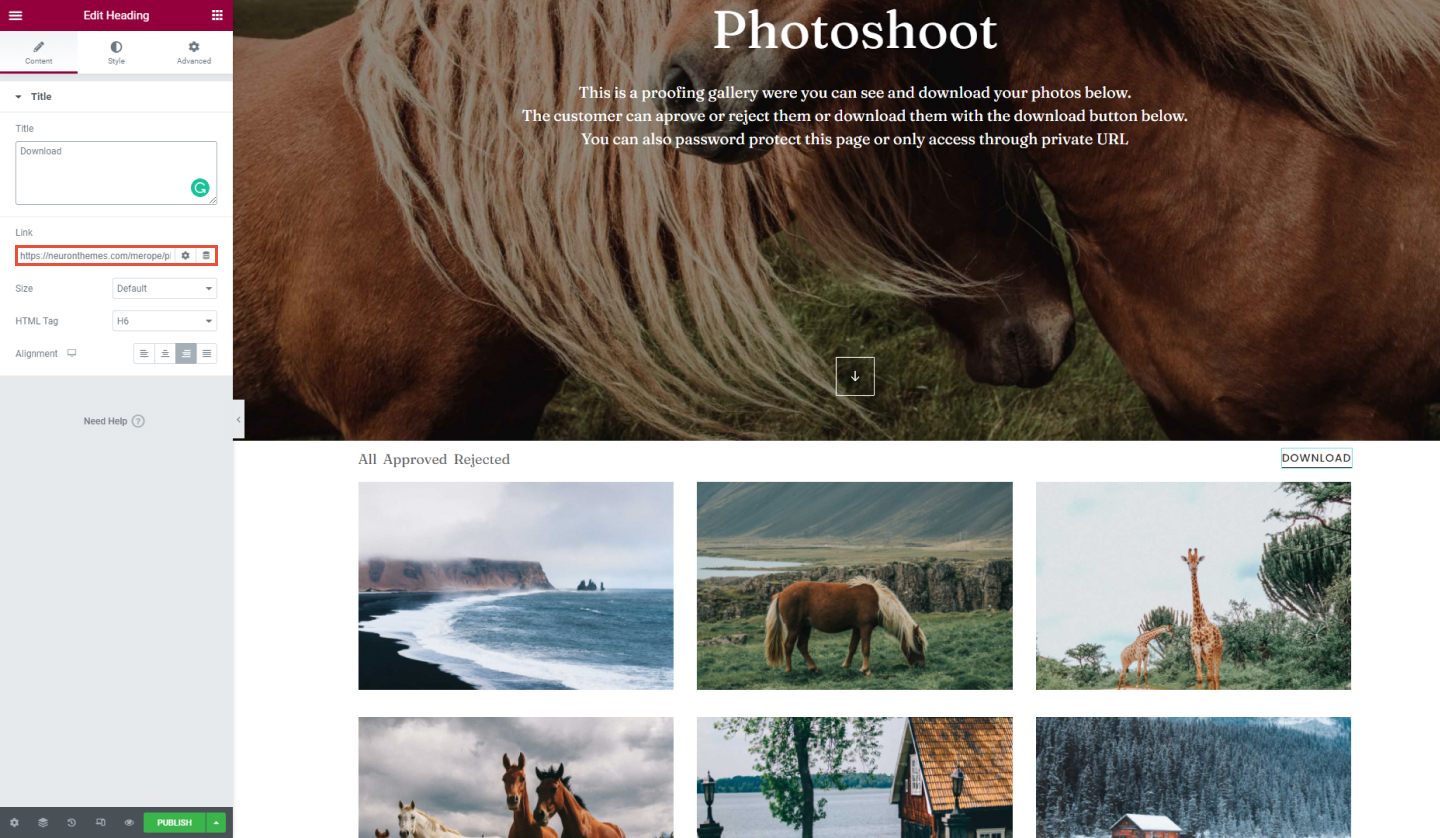Open page settings gear in footer

14,823
